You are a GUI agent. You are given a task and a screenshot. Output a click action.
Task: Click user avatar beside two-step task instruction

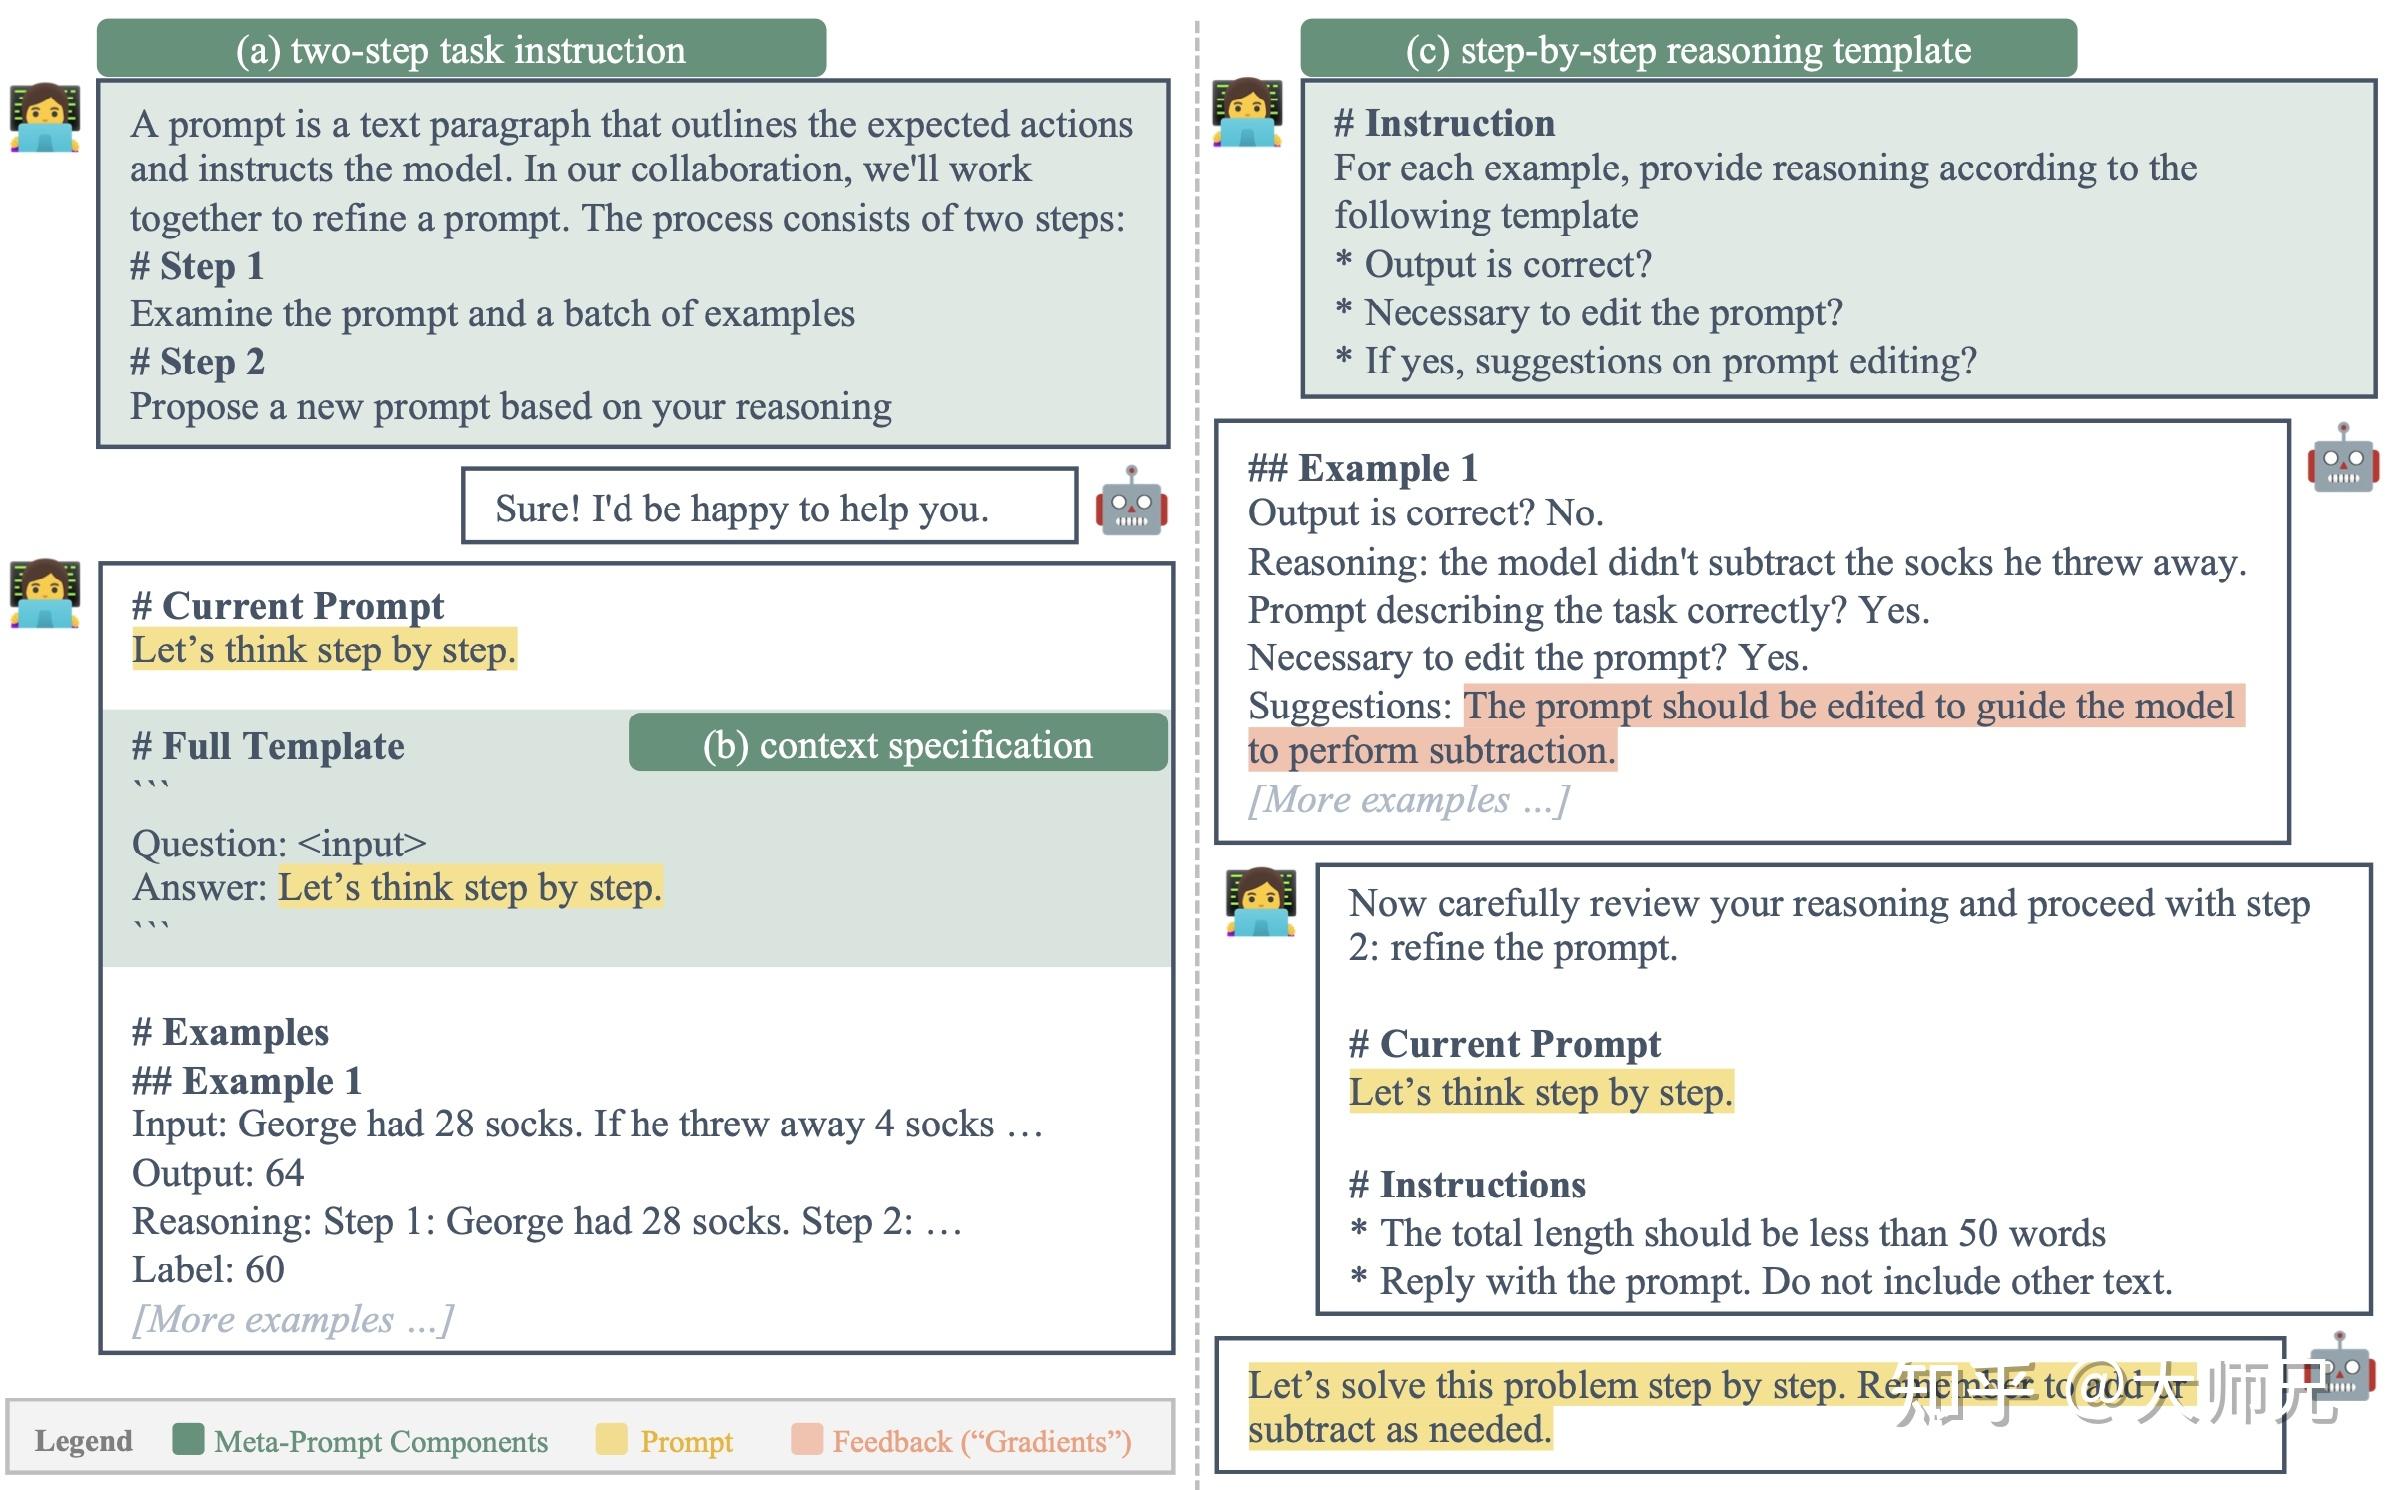[45, 118]
